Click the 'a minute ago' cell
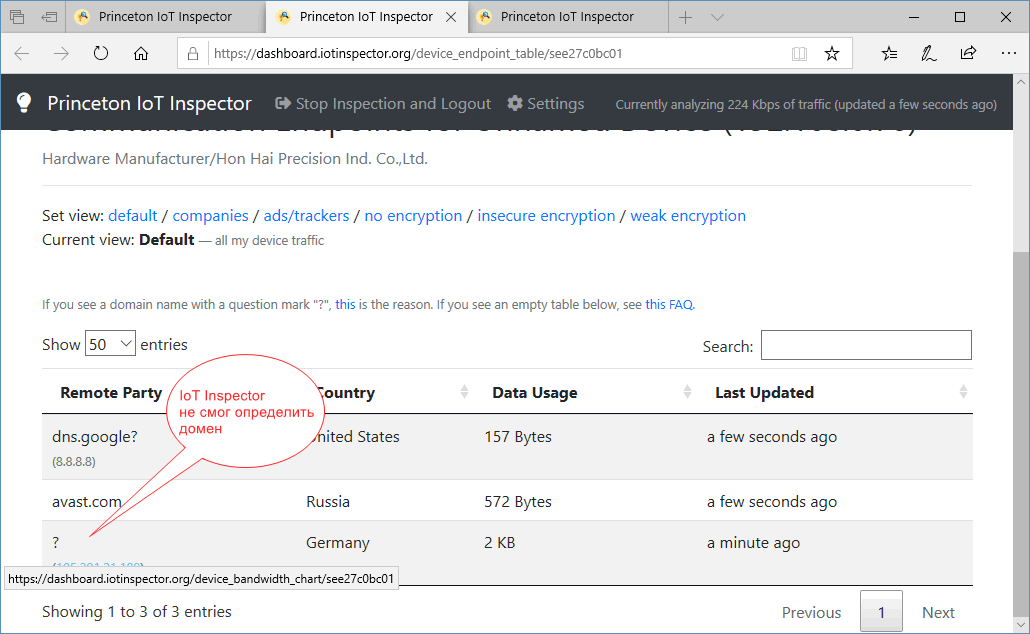 pyautogui.click(x=753, y=543)
